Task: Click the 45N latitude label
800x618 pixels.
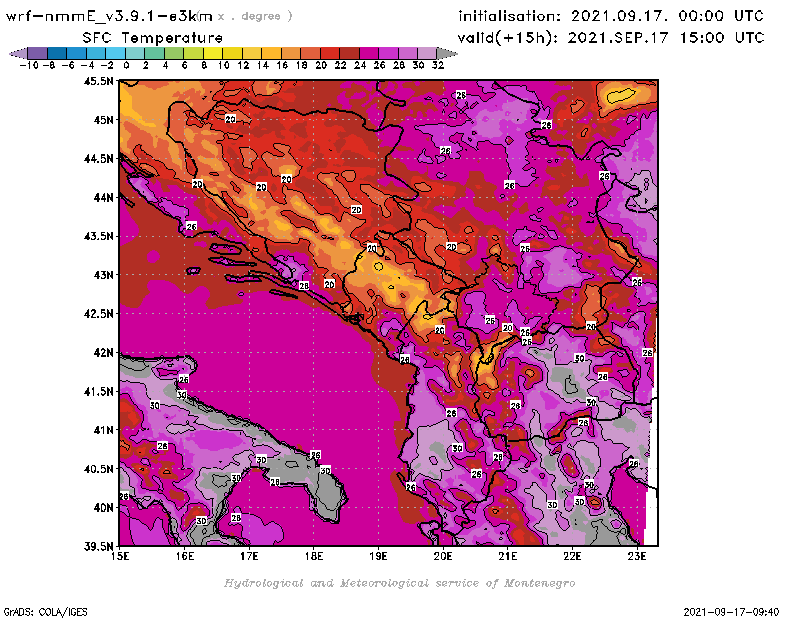Action: coord(103,120)
